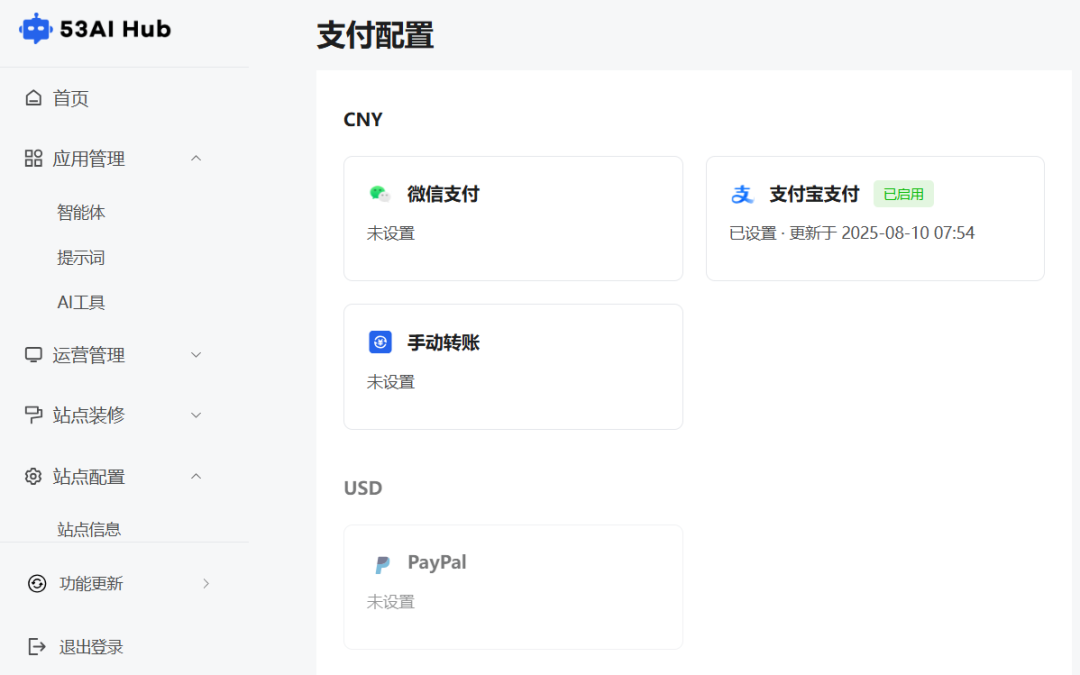This screenshot has width=1080, height=675.
Task: Expand the 站点装修 section
Action: pos(196,415)
